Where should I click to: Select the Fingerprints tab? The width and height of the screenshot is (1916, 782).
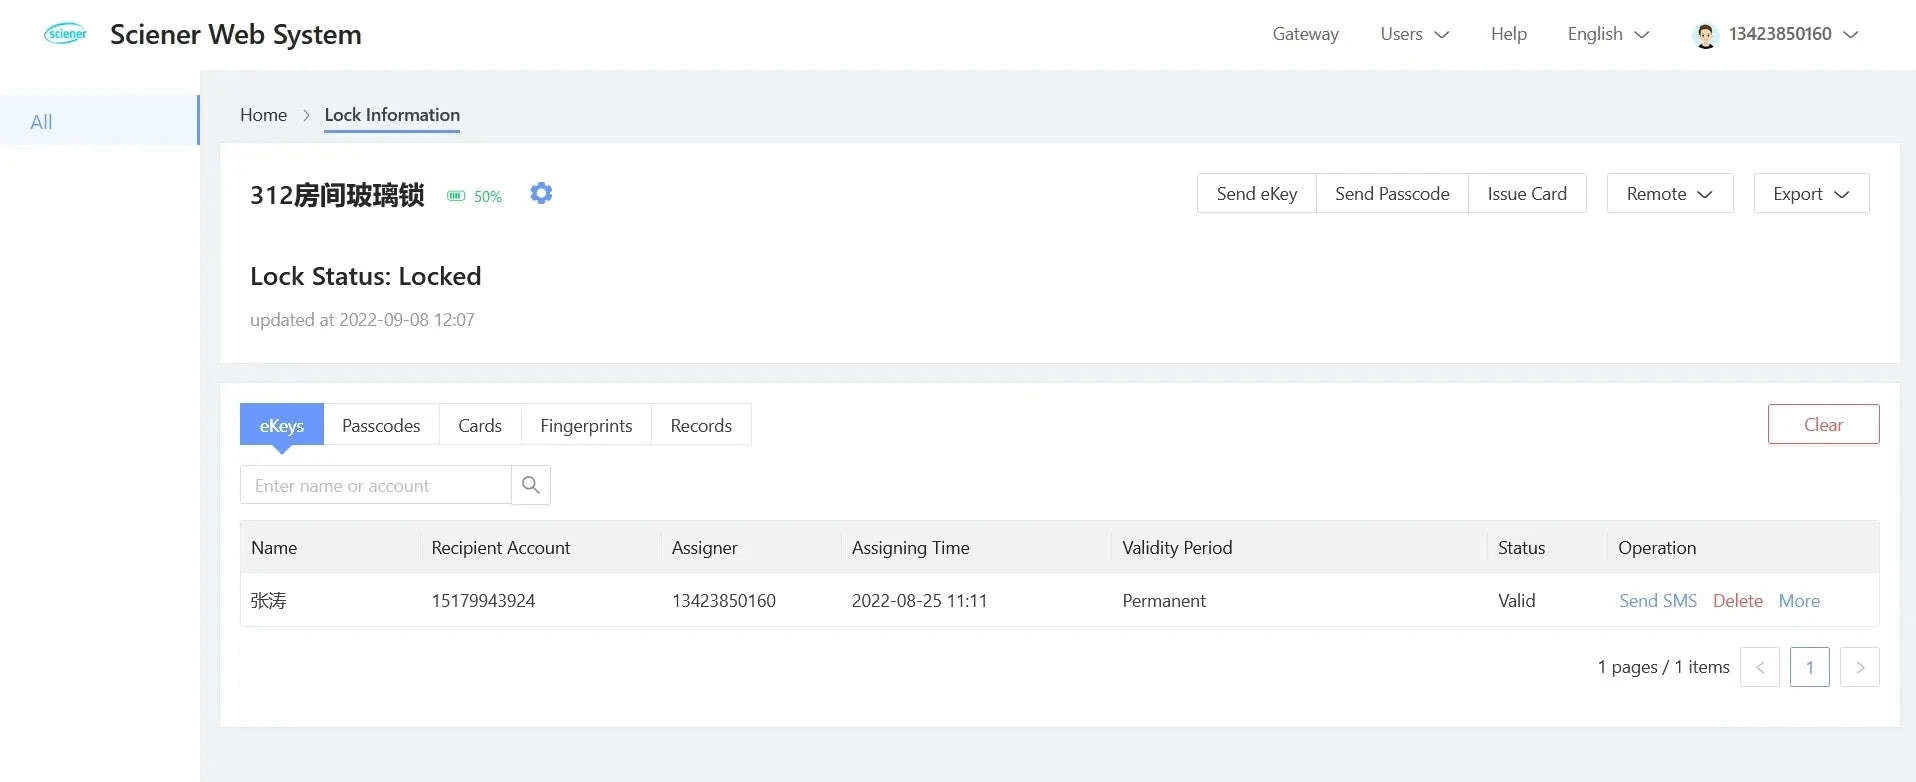pyautogui.click(x=586, y=425)
